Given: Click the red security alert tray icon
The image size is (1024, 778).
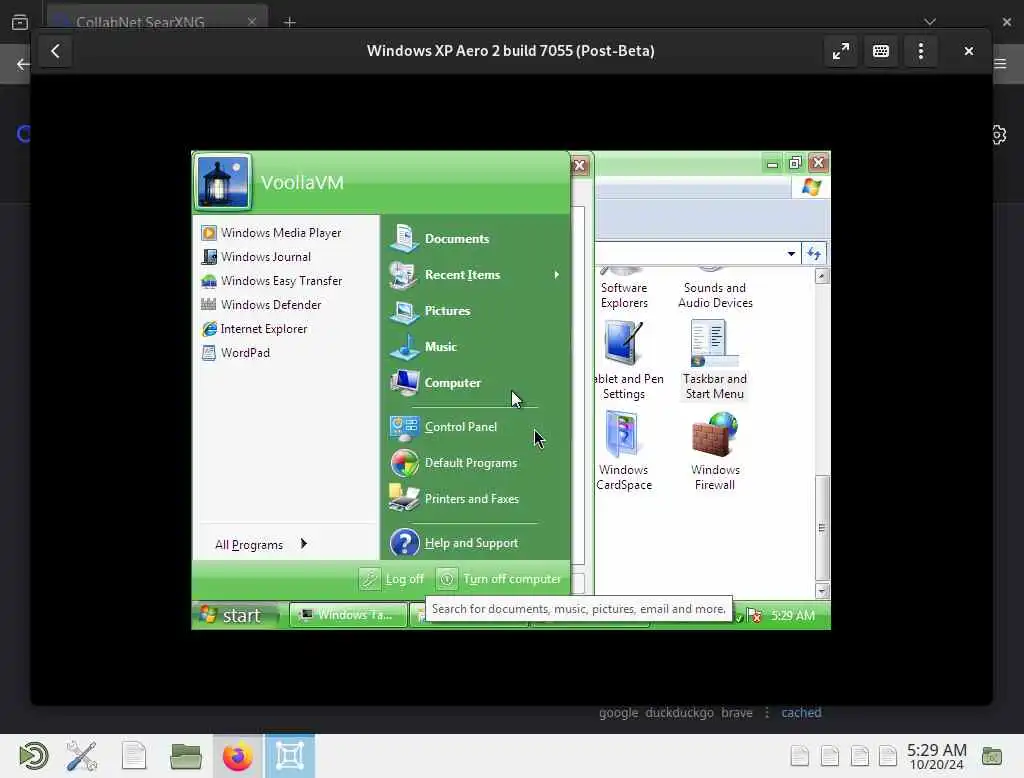Looking at the screenshot, I should (x=756, y=615).
